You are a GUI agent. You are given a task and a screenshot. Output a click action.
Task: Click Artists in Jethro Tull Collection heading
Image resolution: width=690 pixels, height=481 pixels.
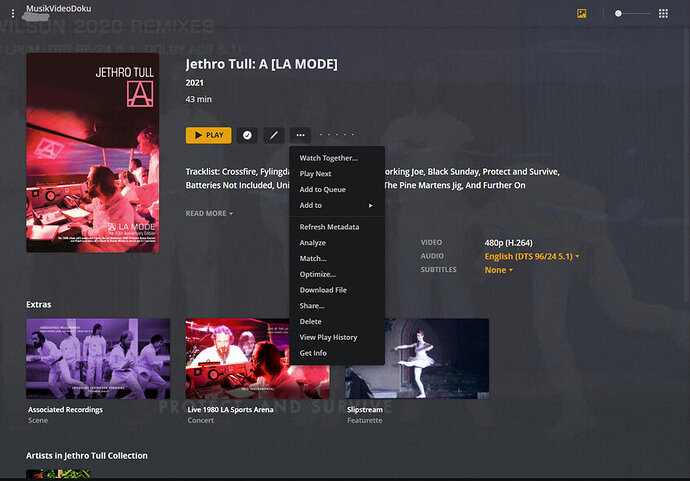pos(87,456)
